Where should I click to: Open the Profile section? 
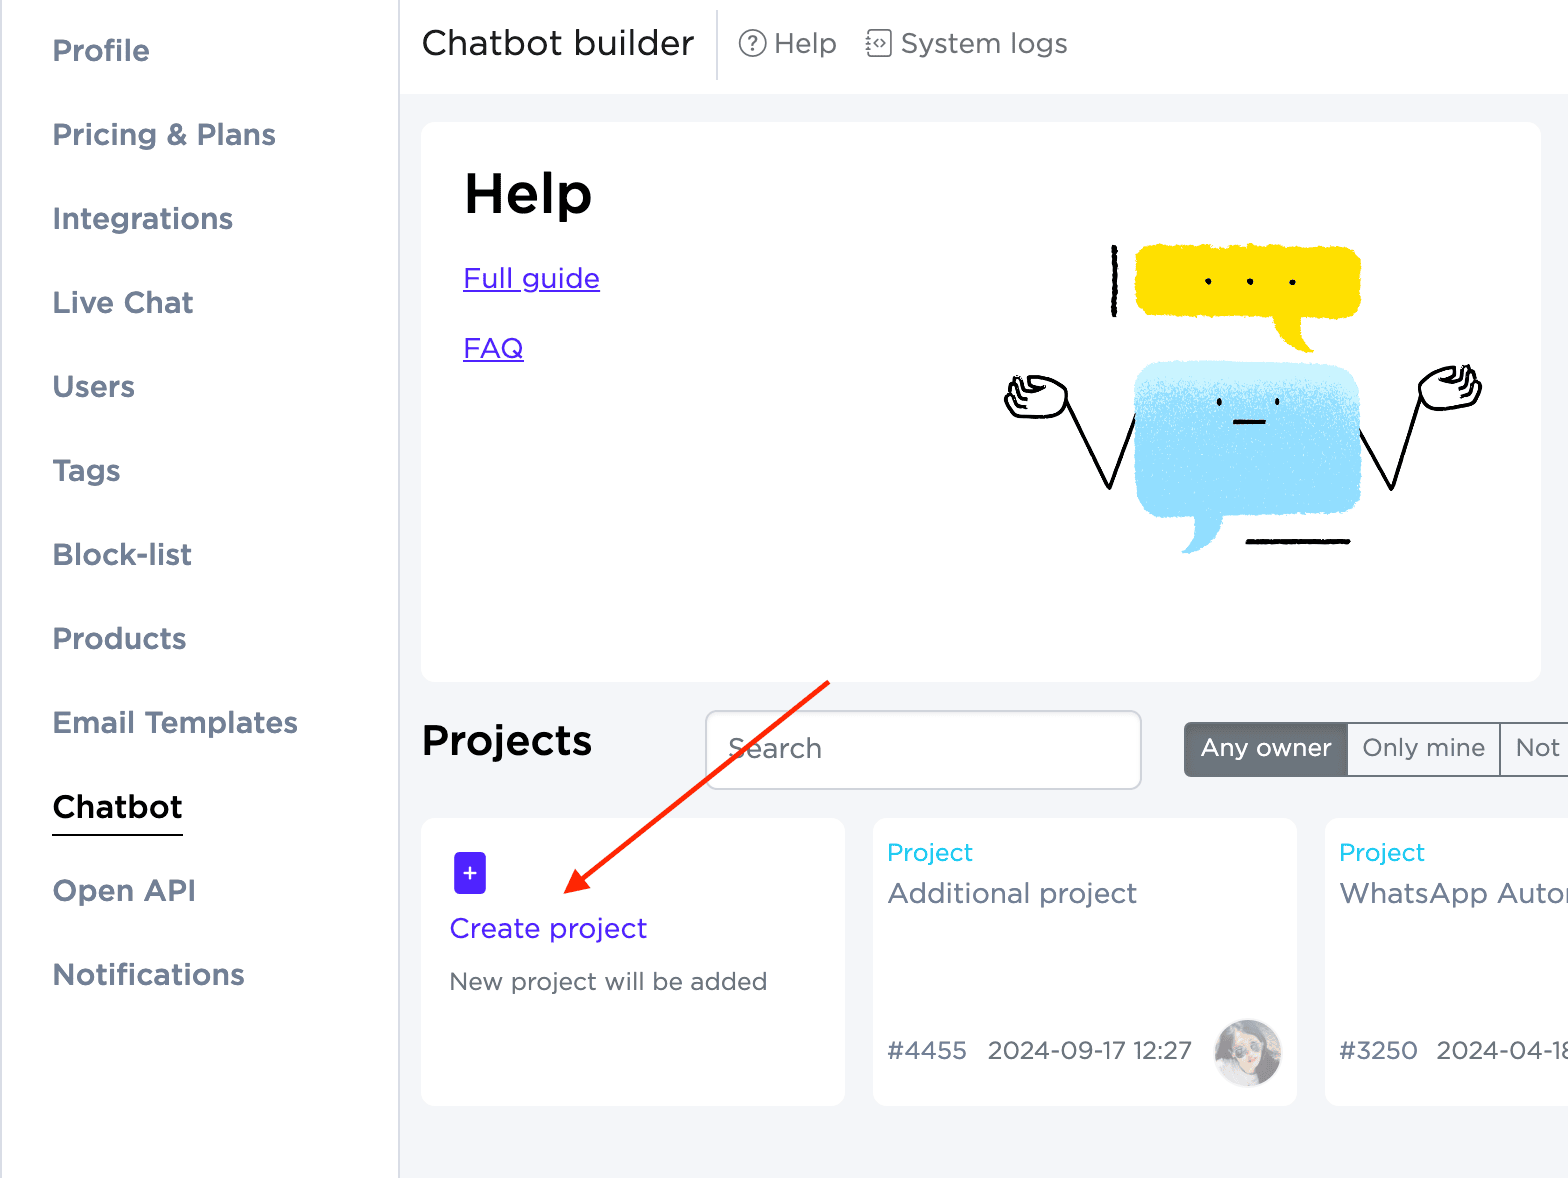click(101, 51)
